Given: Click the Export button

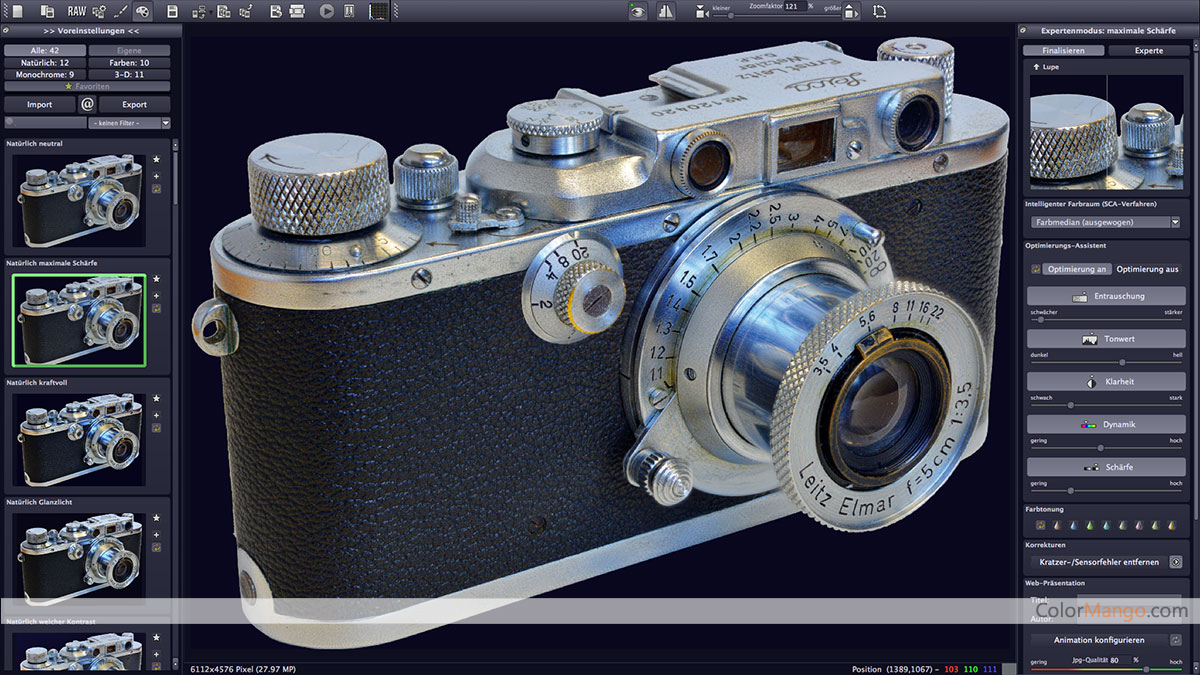Looking at the screenshot, I should coord(135,104).
